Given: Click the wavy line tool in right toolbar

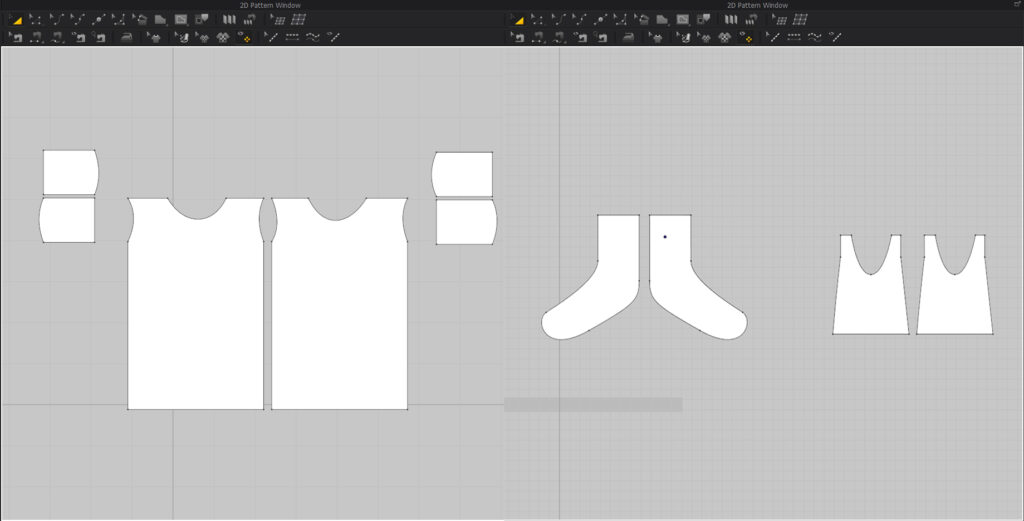Looking at the screenshot, I should click(x=815, y=37).
